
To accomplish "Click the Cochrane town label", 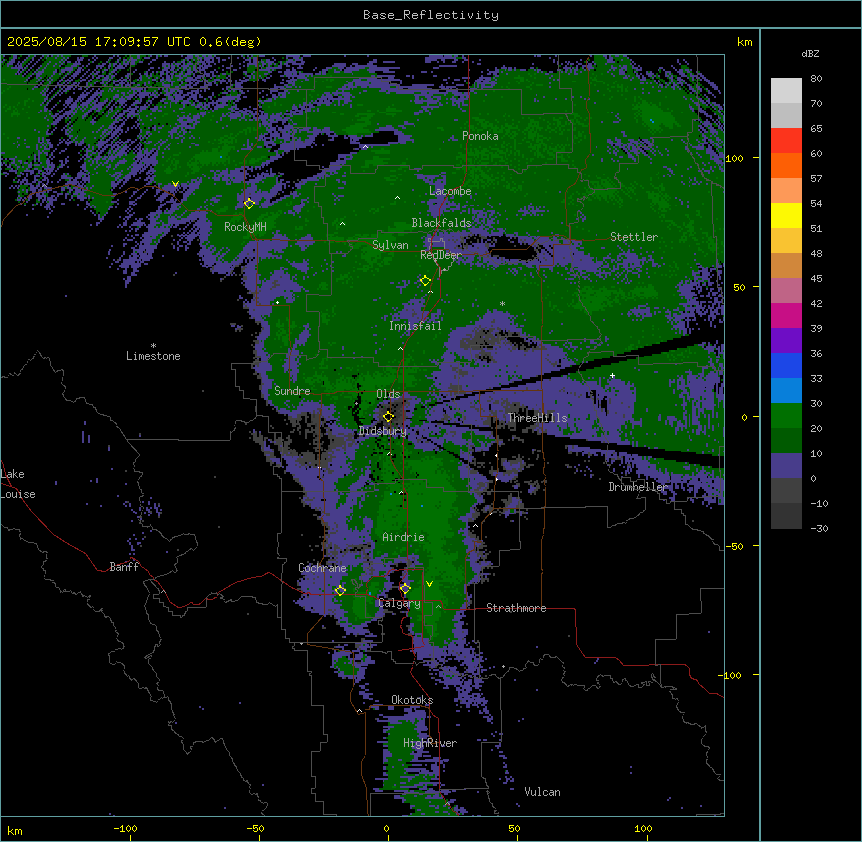I will pos(322,568).
